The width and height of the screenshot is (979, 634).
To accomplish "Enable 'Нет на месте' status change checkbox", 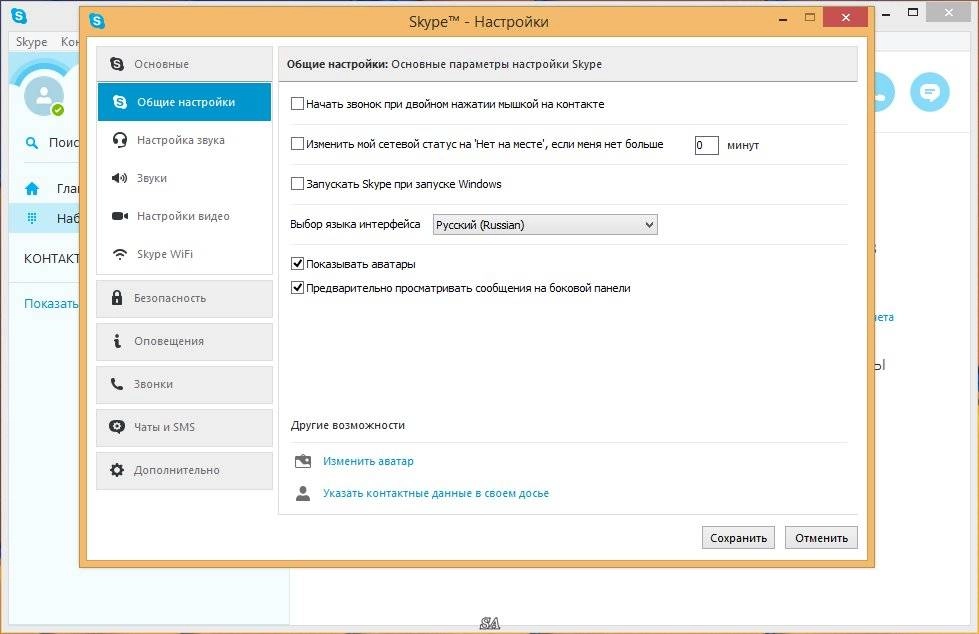I will [297, 144].
